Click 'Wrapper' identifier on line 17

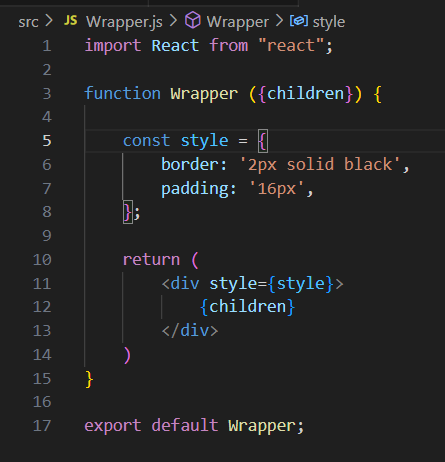(x=262, y=426)
